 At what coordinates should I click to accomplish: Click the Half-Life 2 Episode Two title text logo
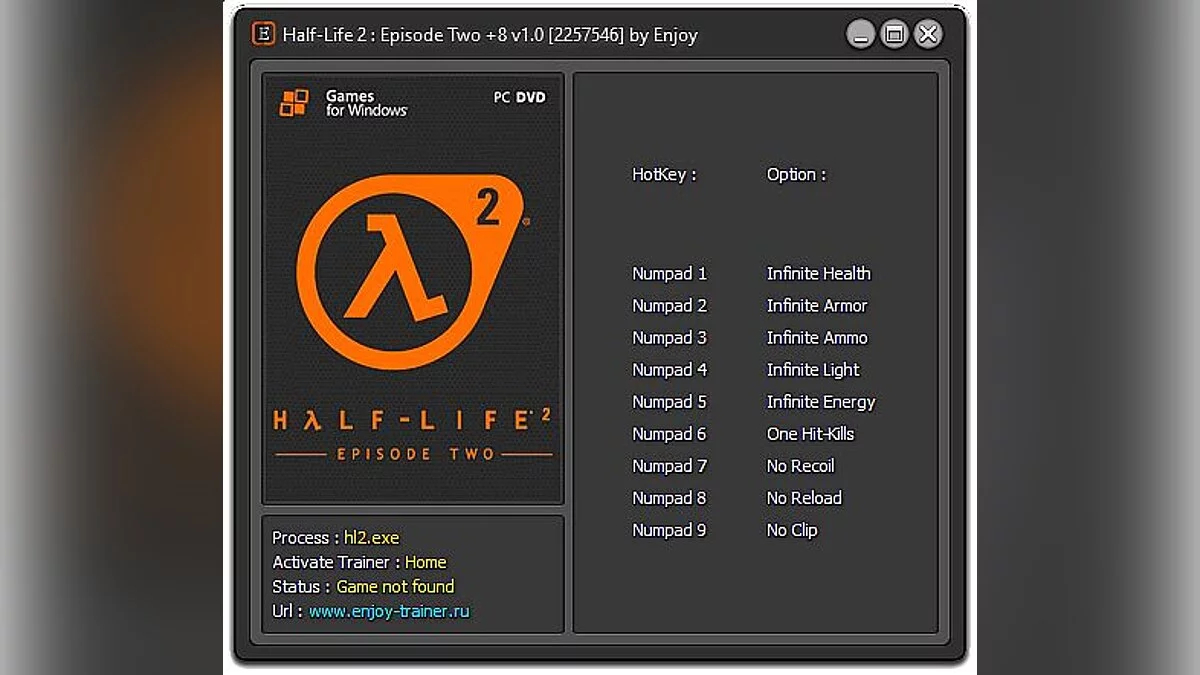click(x=411, y=432)
